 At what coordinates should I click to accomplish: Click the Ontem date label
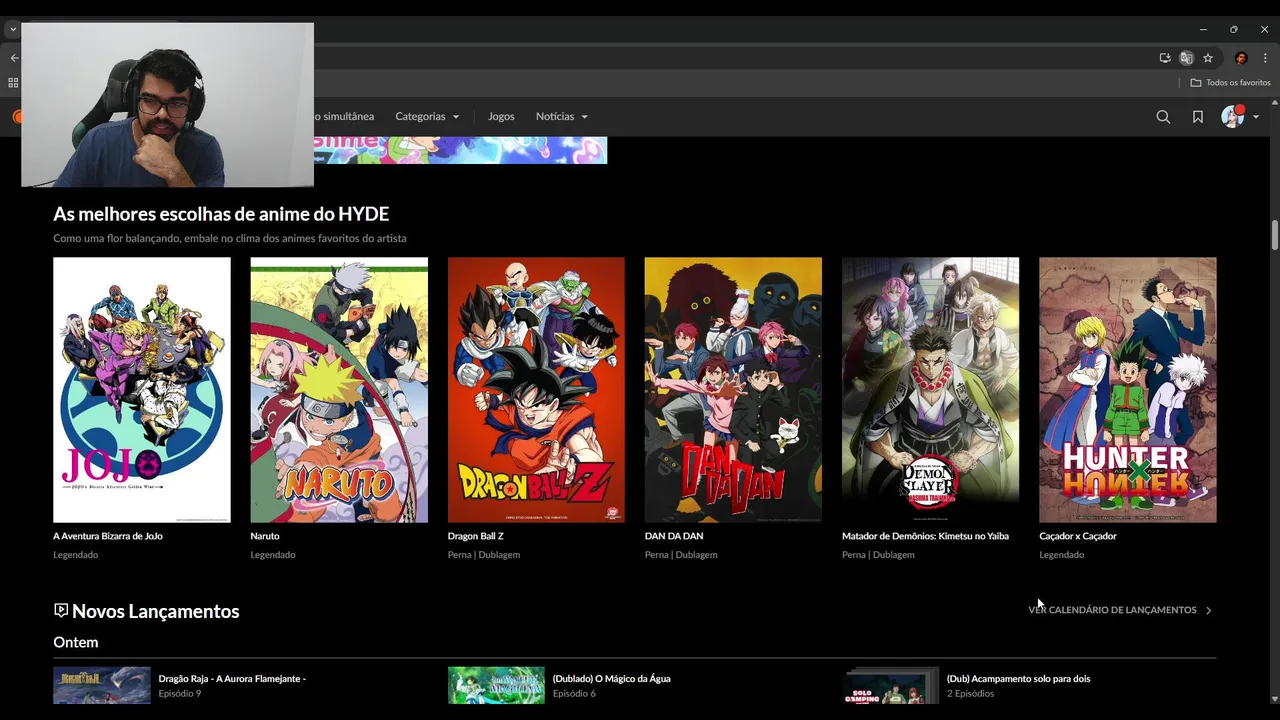pyautogui.click(x=76, y=642)
